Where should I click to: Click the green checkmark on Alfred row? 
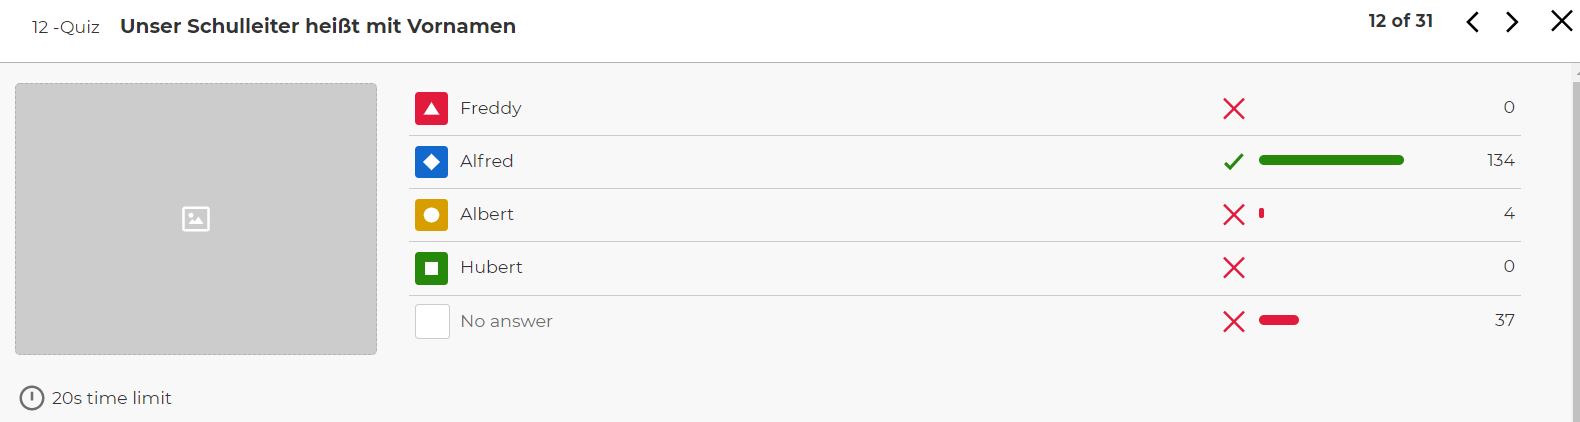pos(1234,161)
